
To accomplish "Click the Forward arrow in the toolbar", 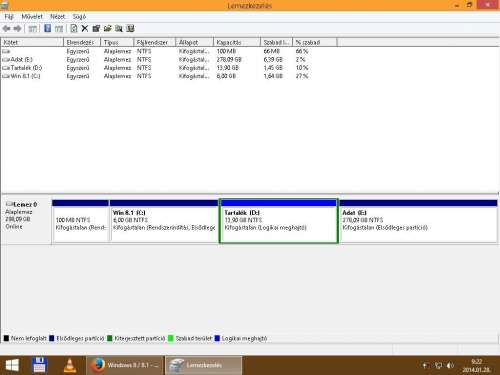I will coord(17,29).
